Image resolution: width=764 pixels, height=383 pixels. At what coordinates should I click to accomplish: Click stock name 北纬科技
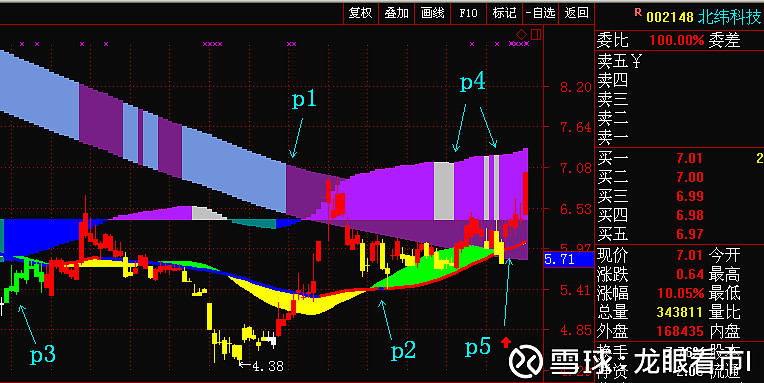pos(729,17)
